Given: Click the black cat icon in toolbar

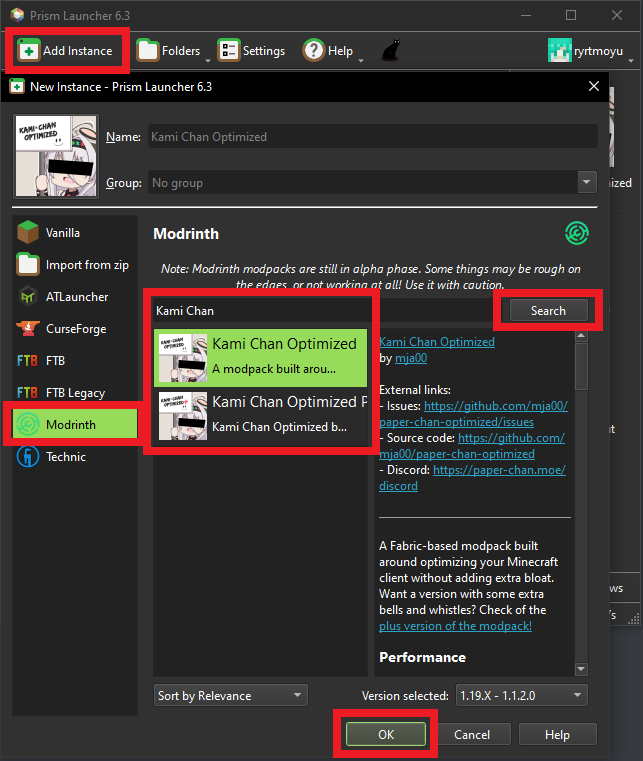Looking at the screenshot, I should click(x=391, y=50).
